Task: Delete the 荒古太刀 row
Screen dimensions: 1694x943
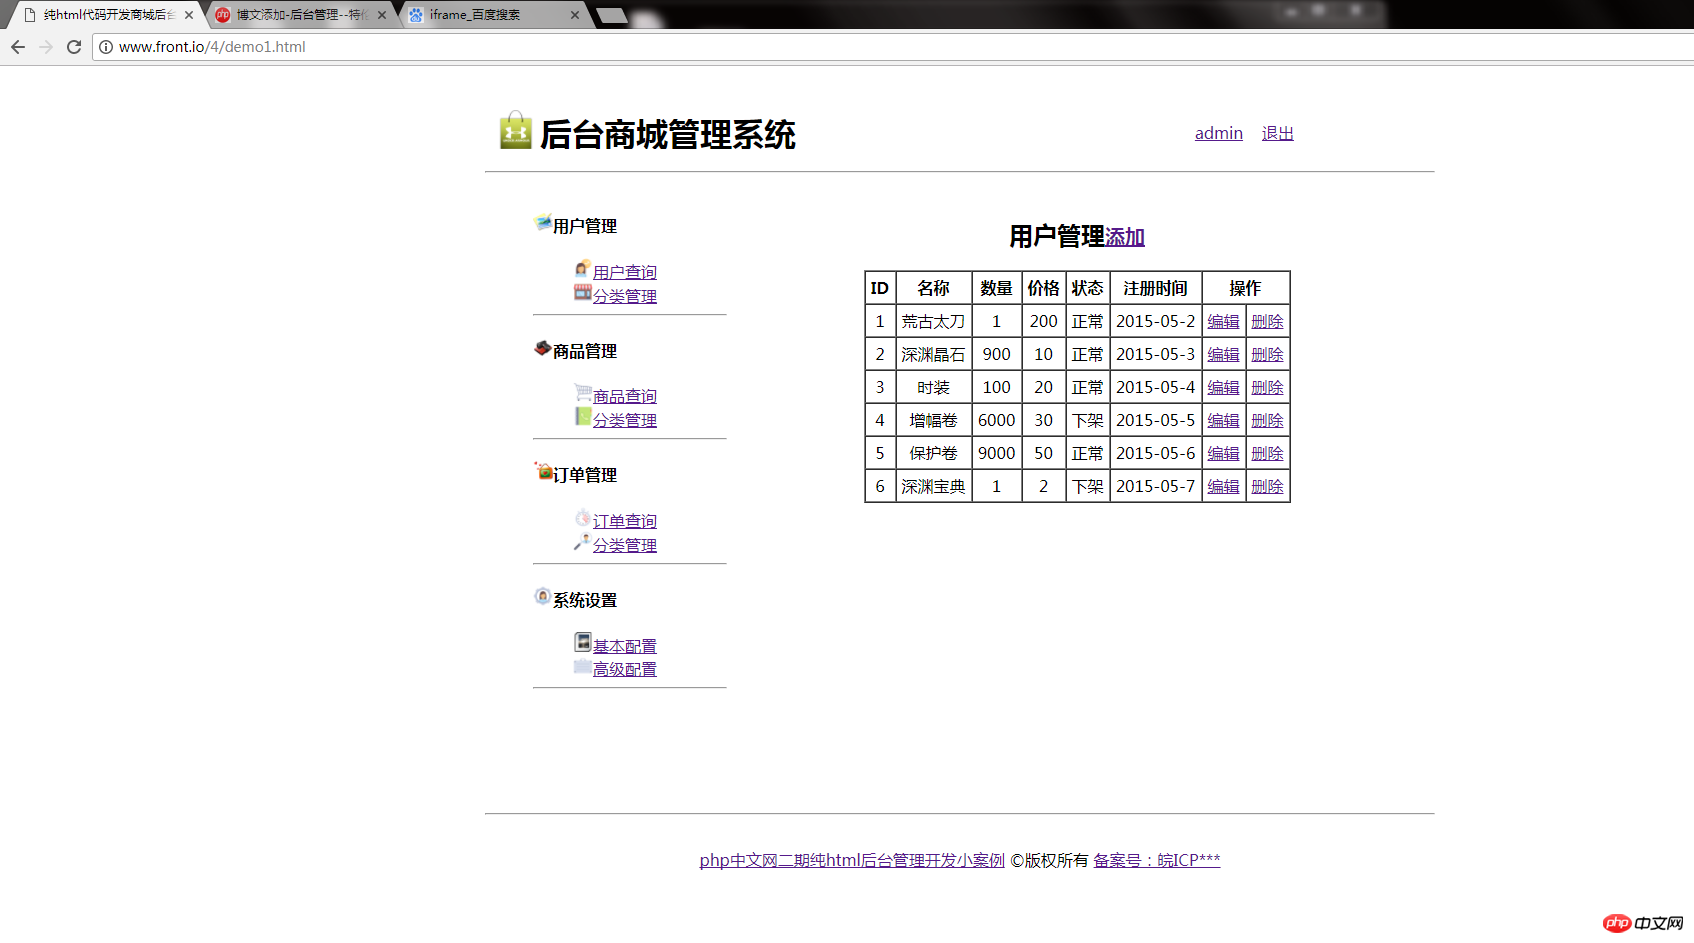Action: click(1267, 321)
